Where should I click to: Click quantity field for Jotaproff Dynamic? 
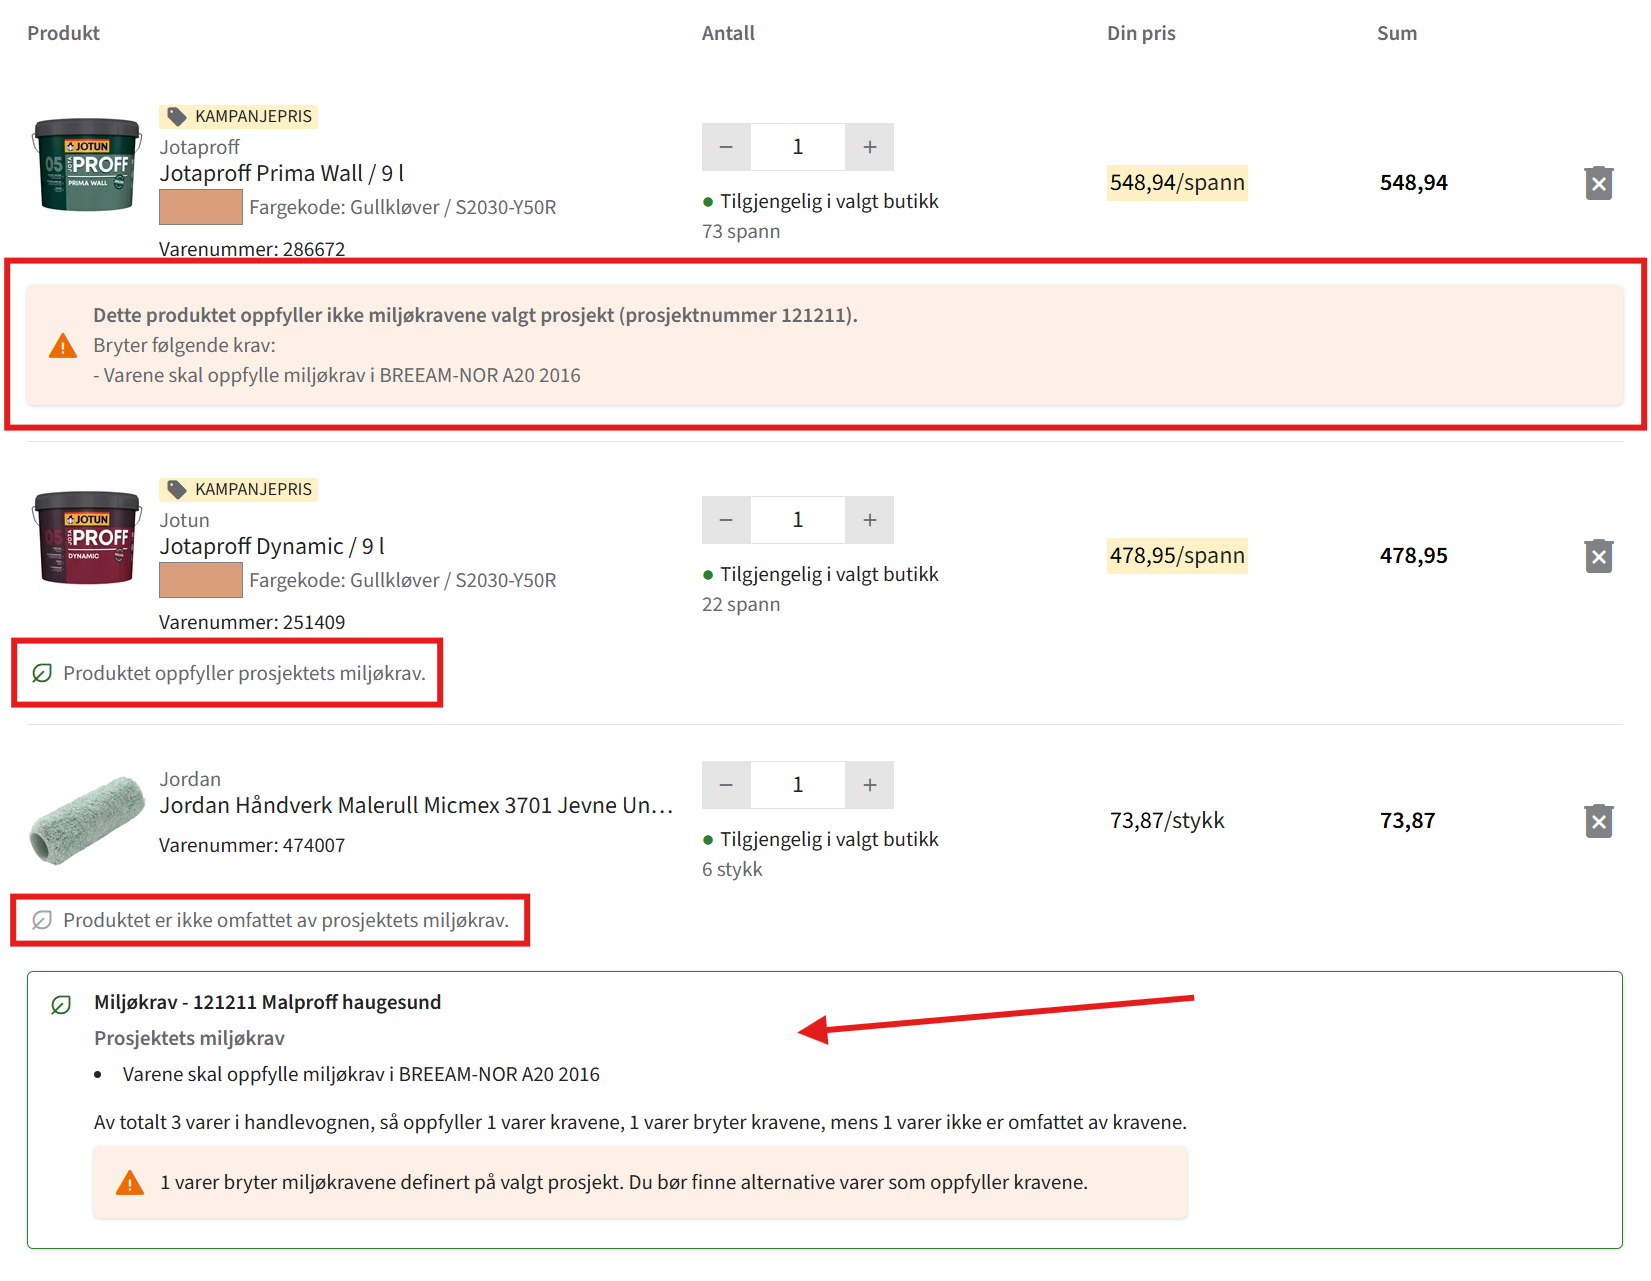coord(798,520)
